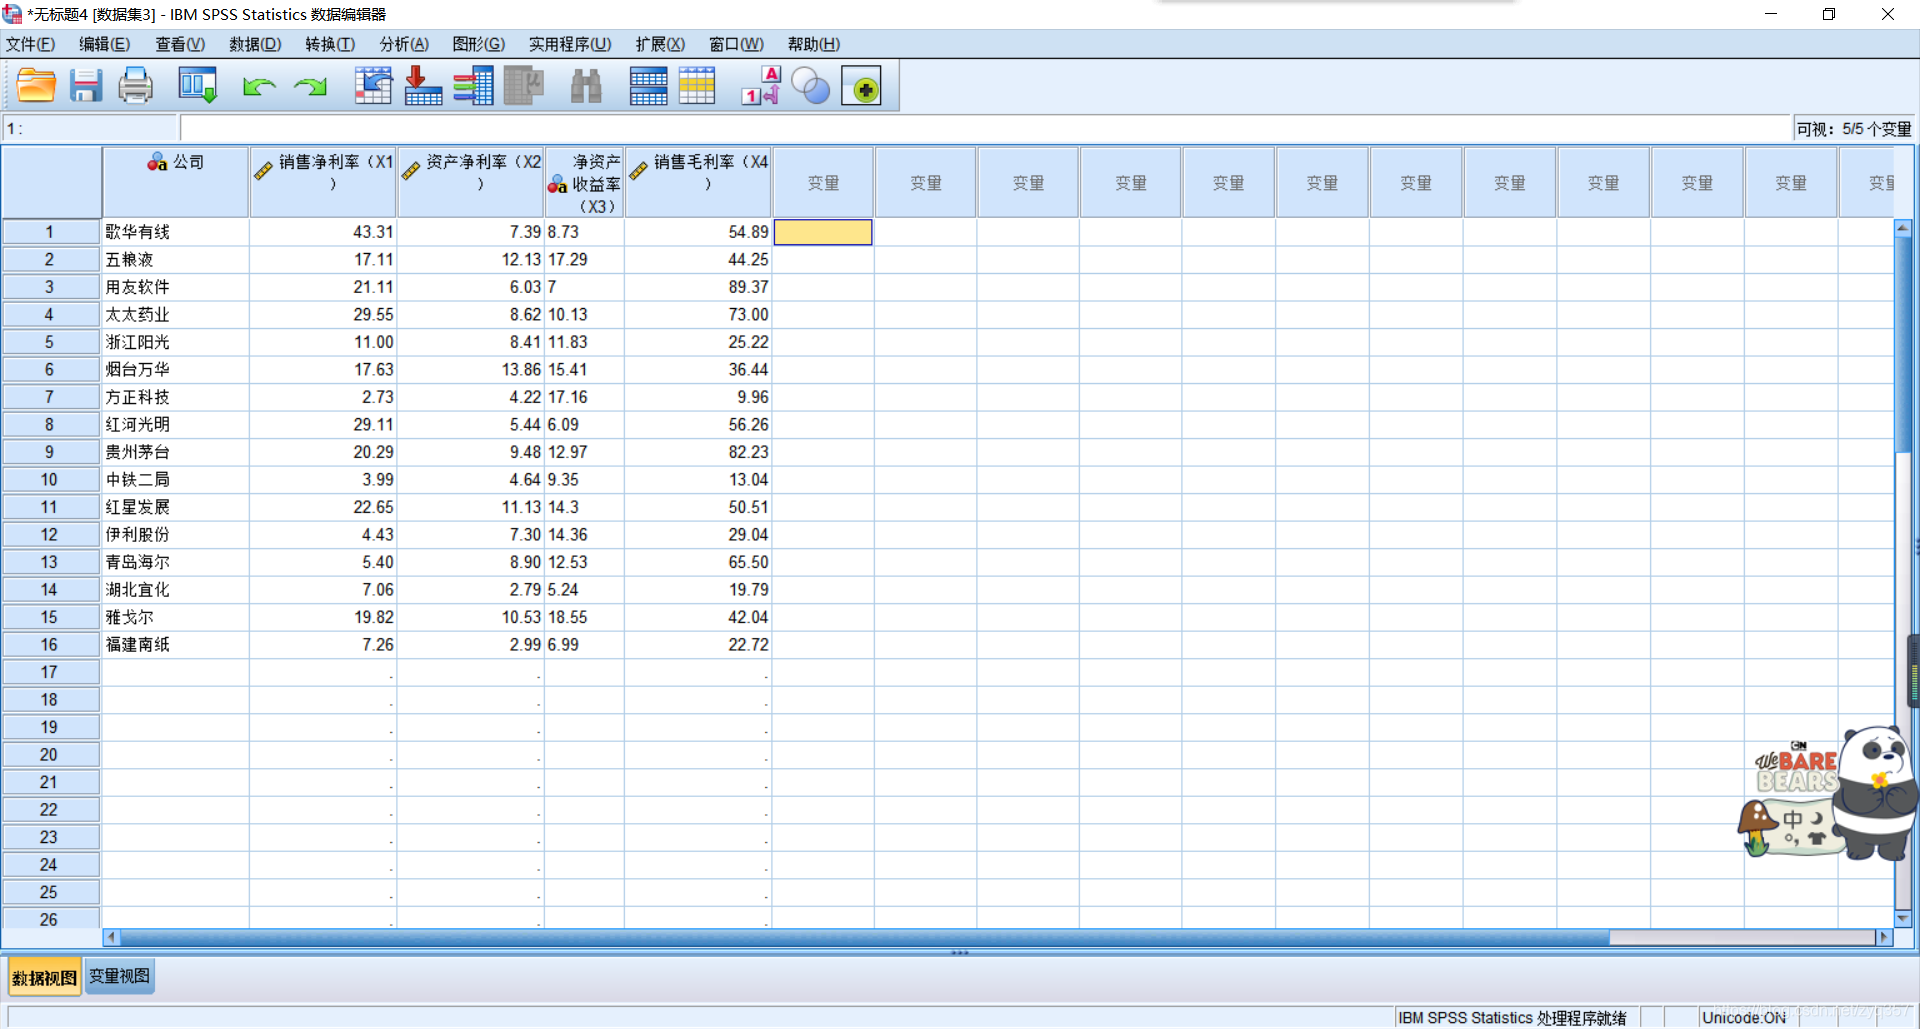Screen dimensions: 1920x1029
Task: Open the Variables info icon
Action: 473,86
